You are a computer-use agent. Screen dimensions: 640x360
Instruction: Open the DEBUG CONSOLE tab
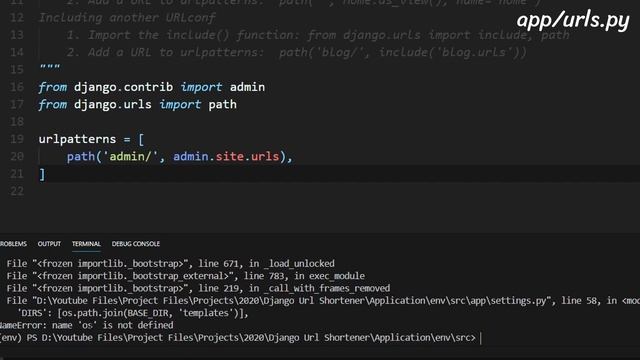136,244
